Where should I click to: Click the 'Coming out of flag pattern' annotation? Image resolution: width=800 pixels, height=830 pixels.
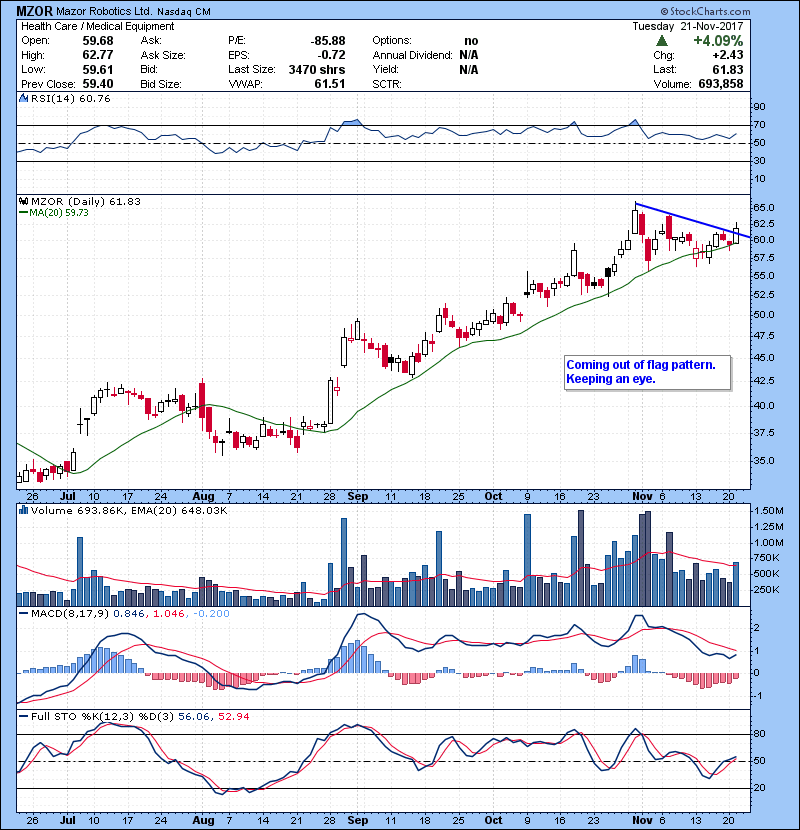(x=641, y=365)
